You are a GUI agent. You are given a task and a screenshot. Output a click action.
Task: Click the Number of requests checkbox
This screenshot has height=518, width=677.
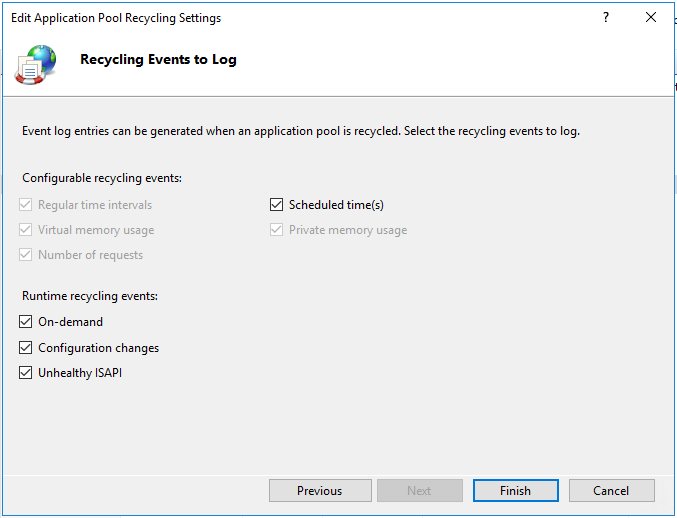coord(26,255)
